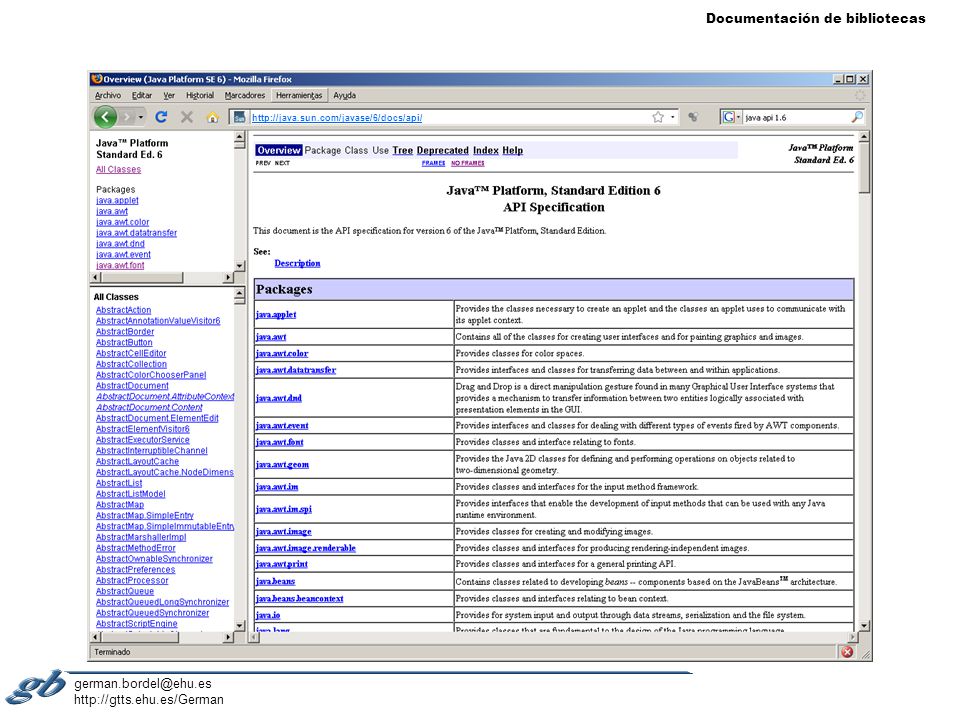Screen dimensions: 960x720
Task: Open the address bar history dropdown
Action: coord(673,117)
